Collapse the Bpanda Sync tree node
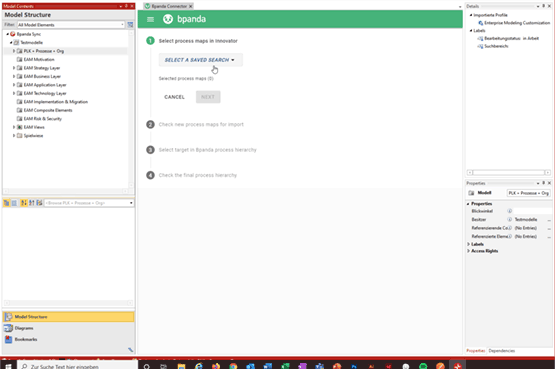 click(7, 34)
